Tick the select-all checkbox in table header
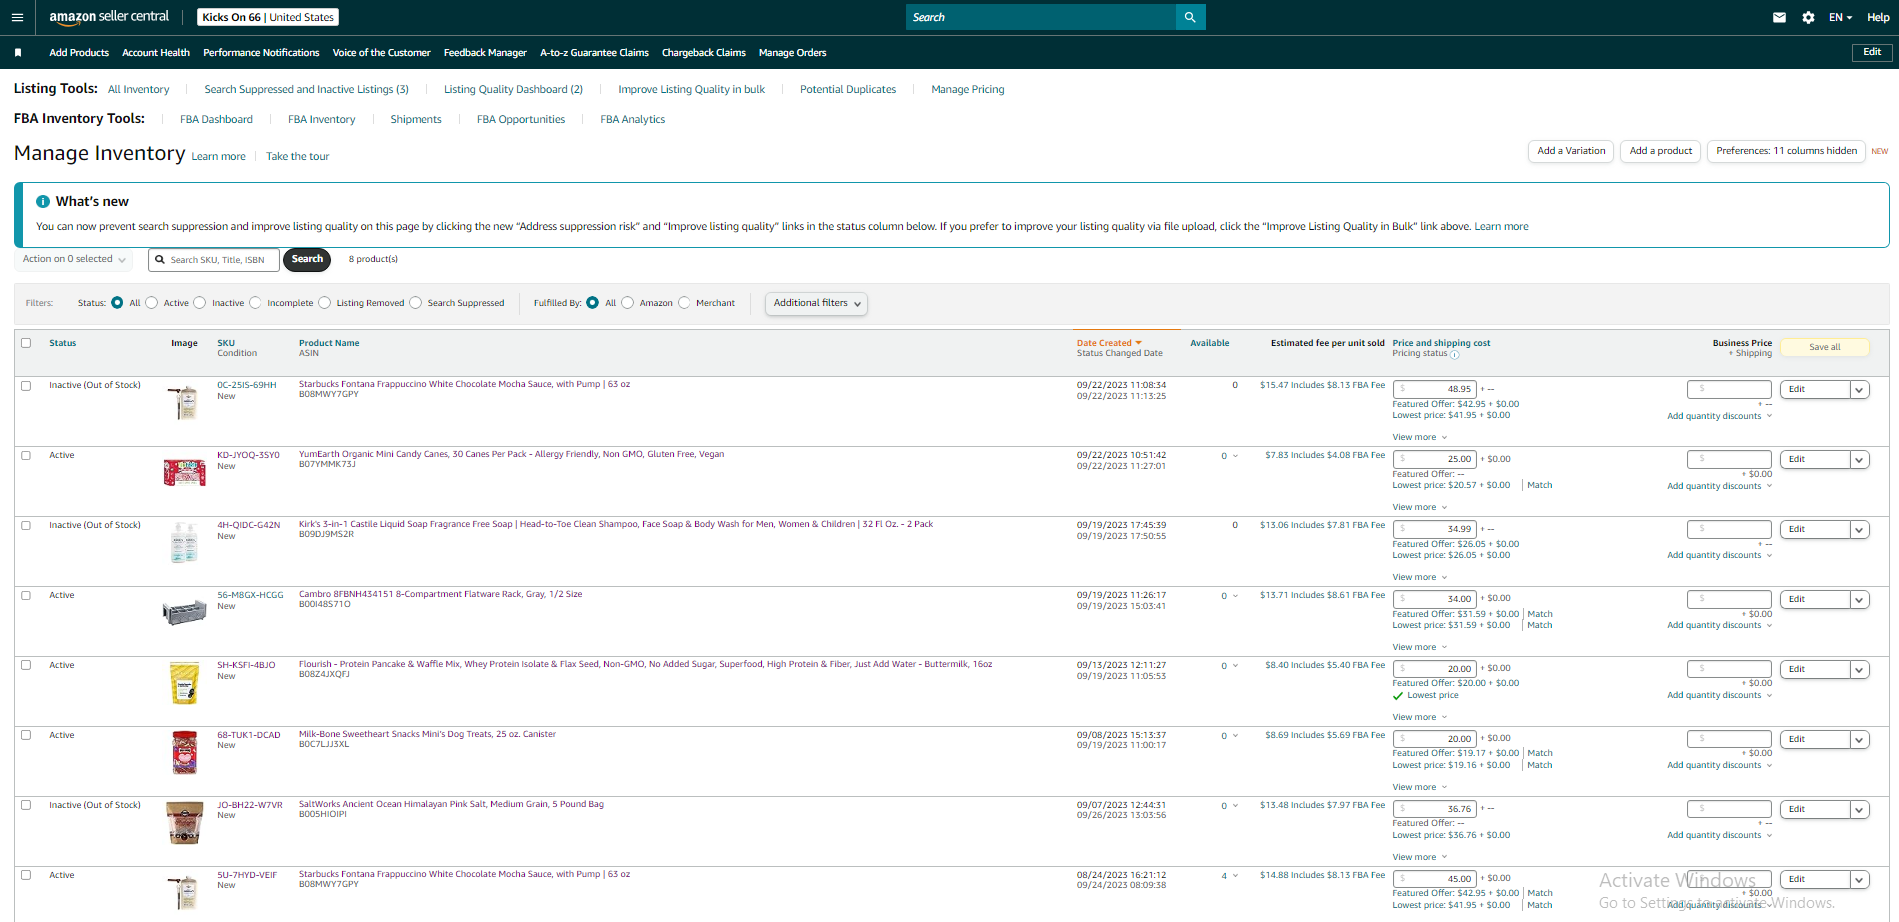Viewport: 1899px width, 922px height. click(26, 343)
